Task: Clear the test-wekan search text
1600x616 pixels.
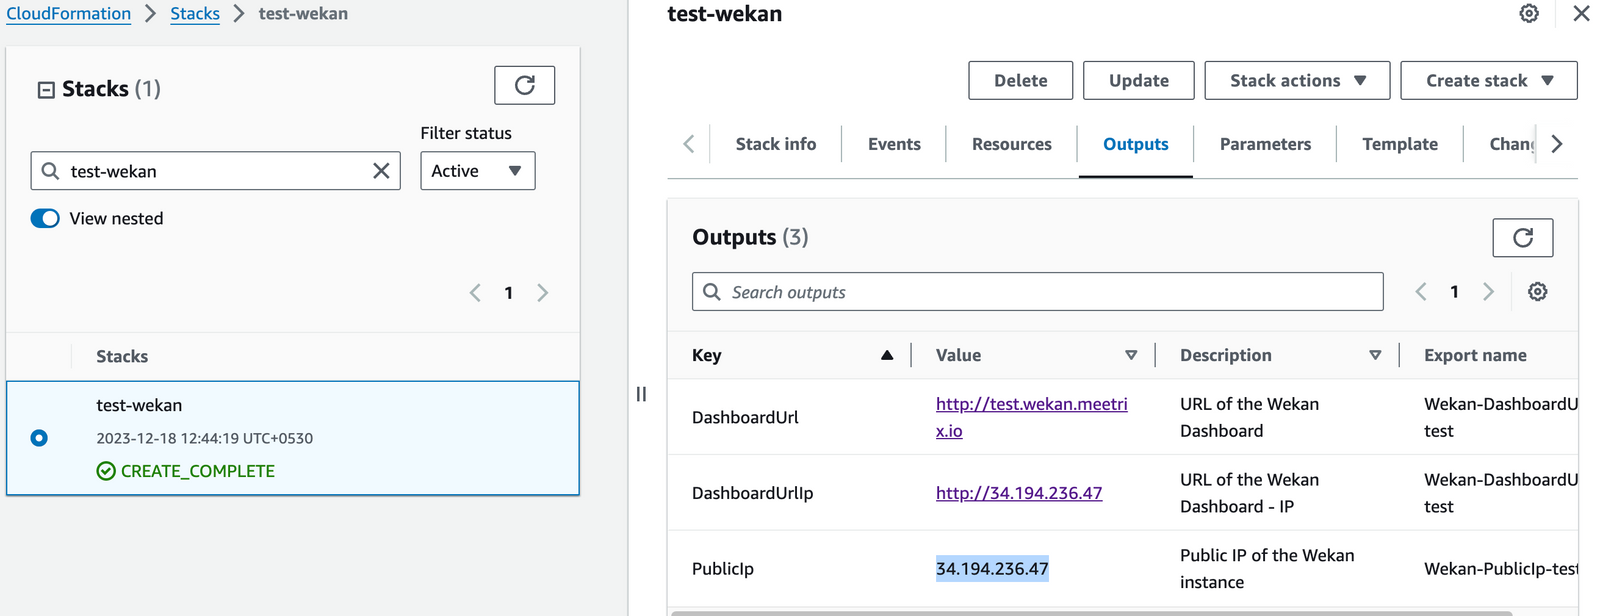Action: 381,171
